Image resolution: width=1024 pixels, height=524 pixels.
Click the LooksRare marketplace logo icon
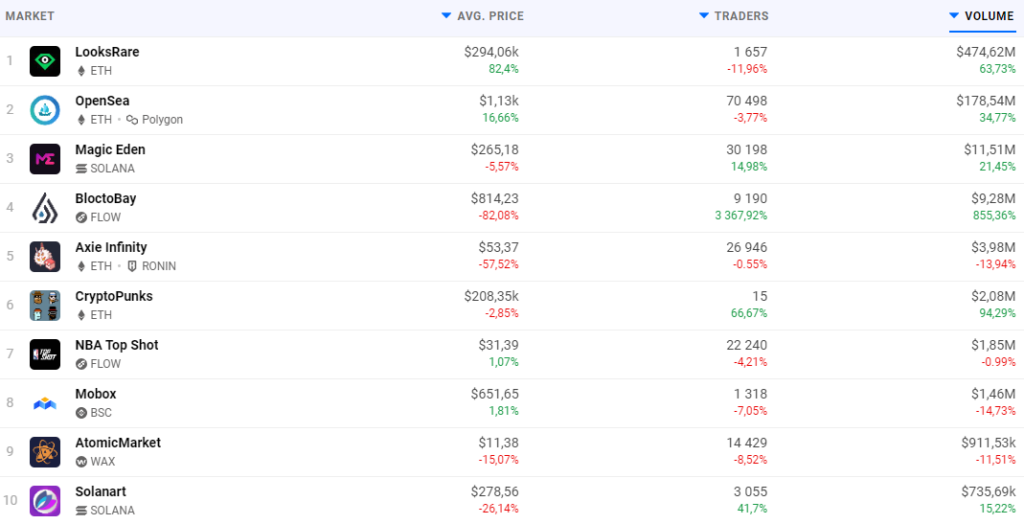coord(45,61)
